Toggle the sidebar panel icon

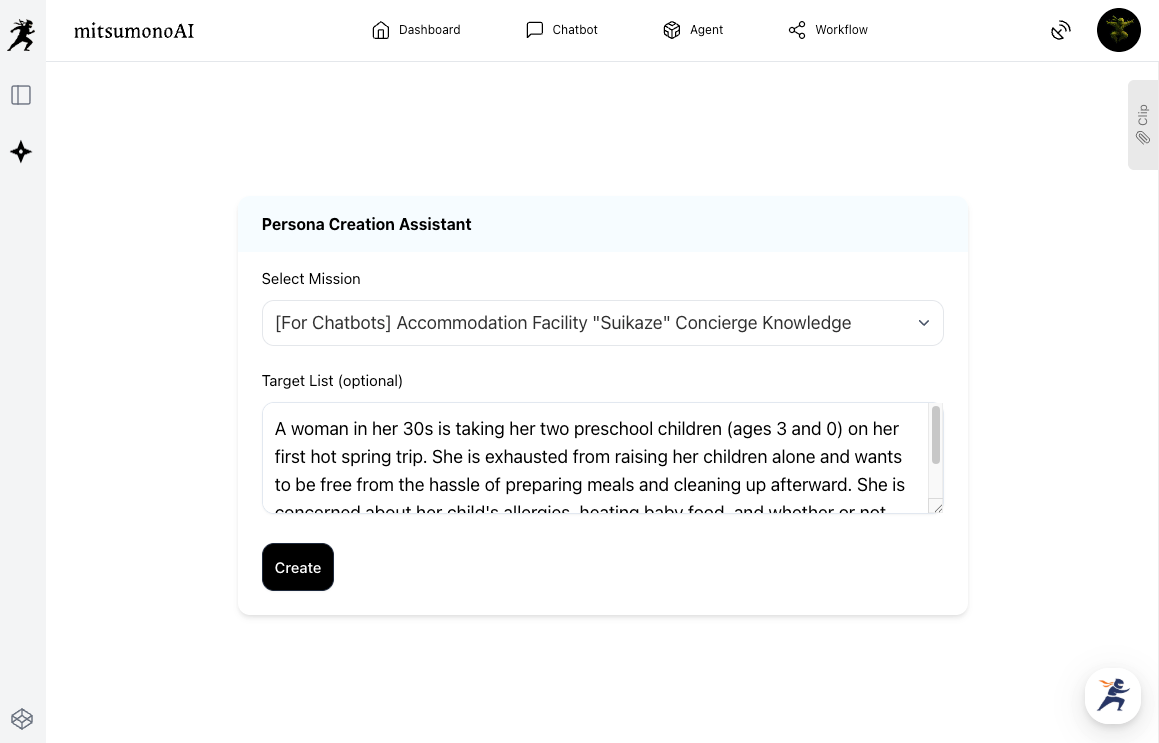click(x=21, y=95)
